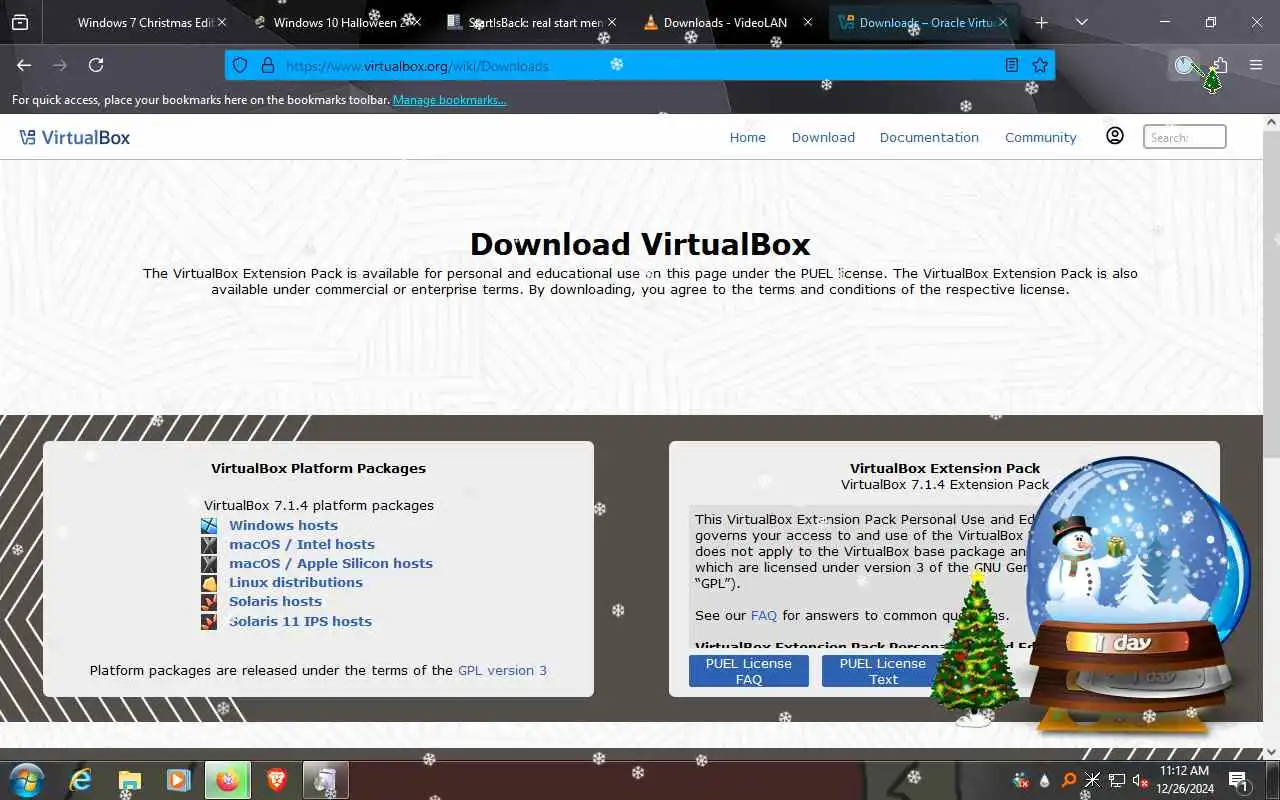Image resolution: width=1280 pixels, height=800 pixels.
Task: Bookmark this page with the star icon
Action: coord(1040,65)
